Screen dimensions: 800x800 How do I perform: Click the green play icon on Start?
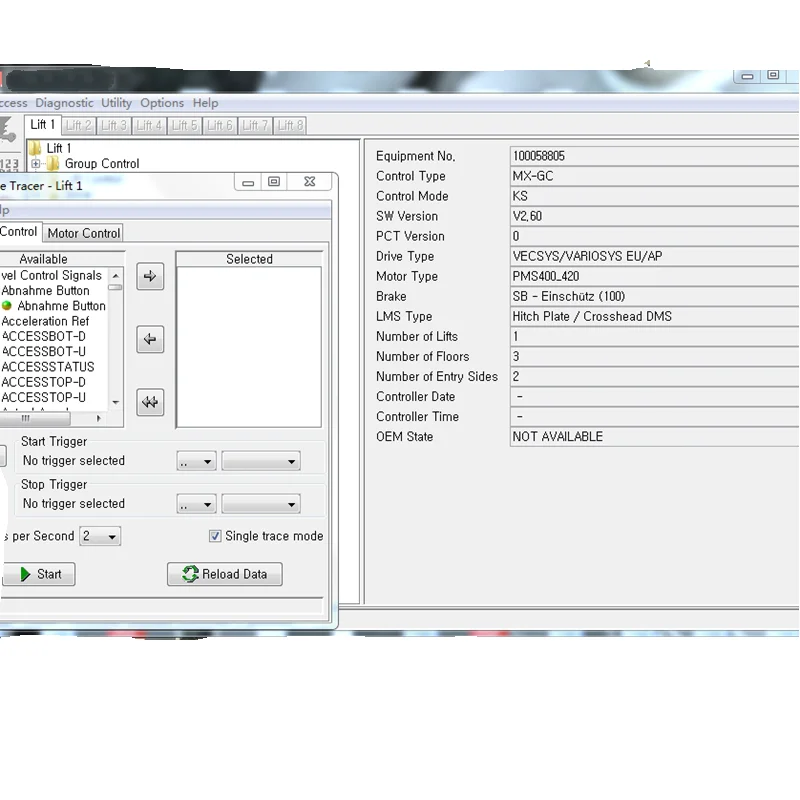pyautogui.click(x=25, y=574)
